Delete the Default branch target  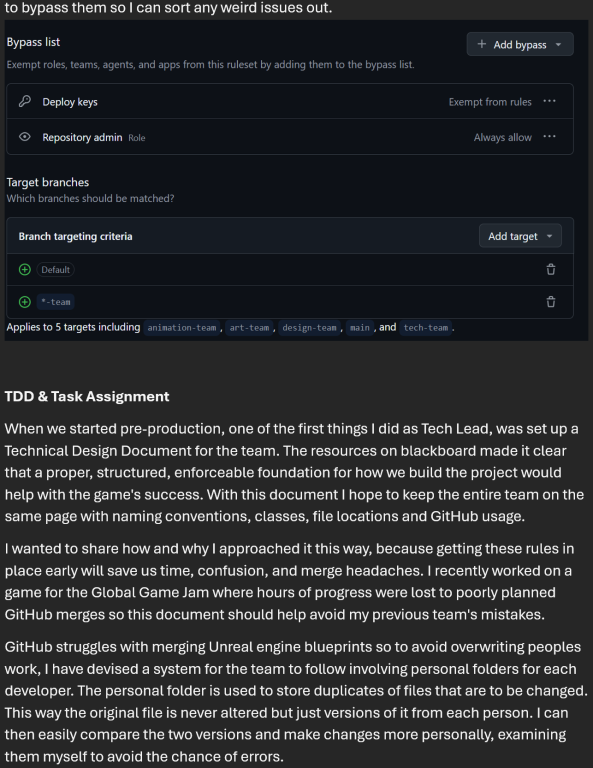551,269
